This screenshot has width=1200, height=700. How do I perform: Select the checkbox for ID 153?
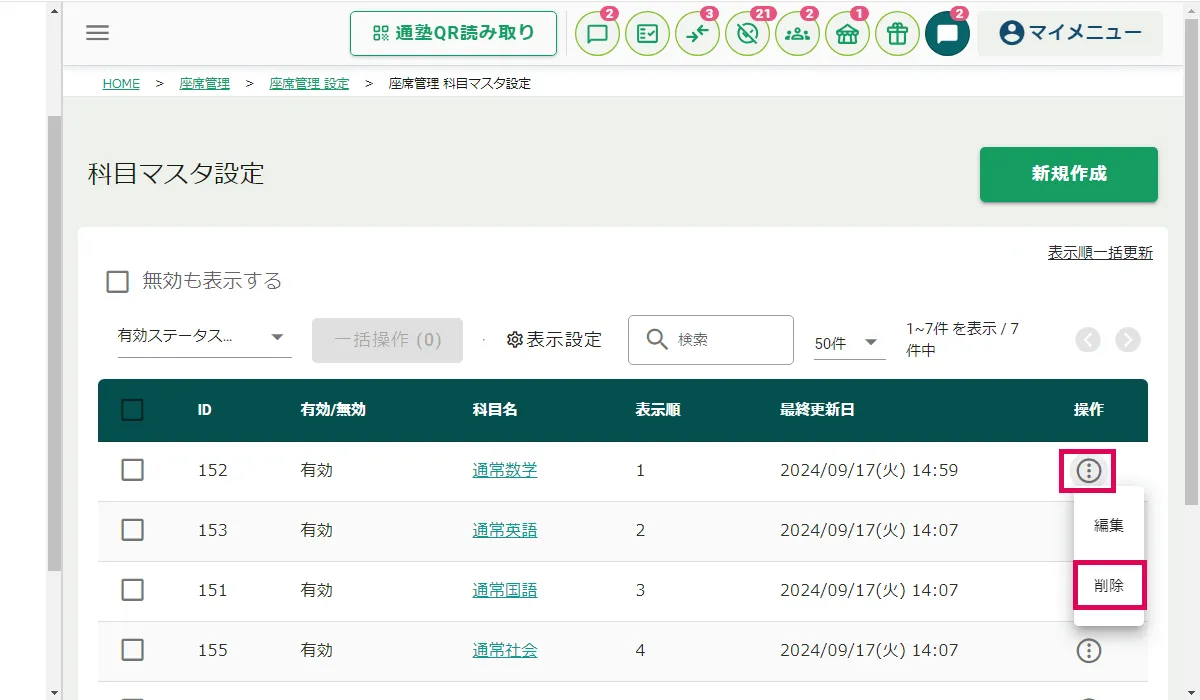[132, 530]
